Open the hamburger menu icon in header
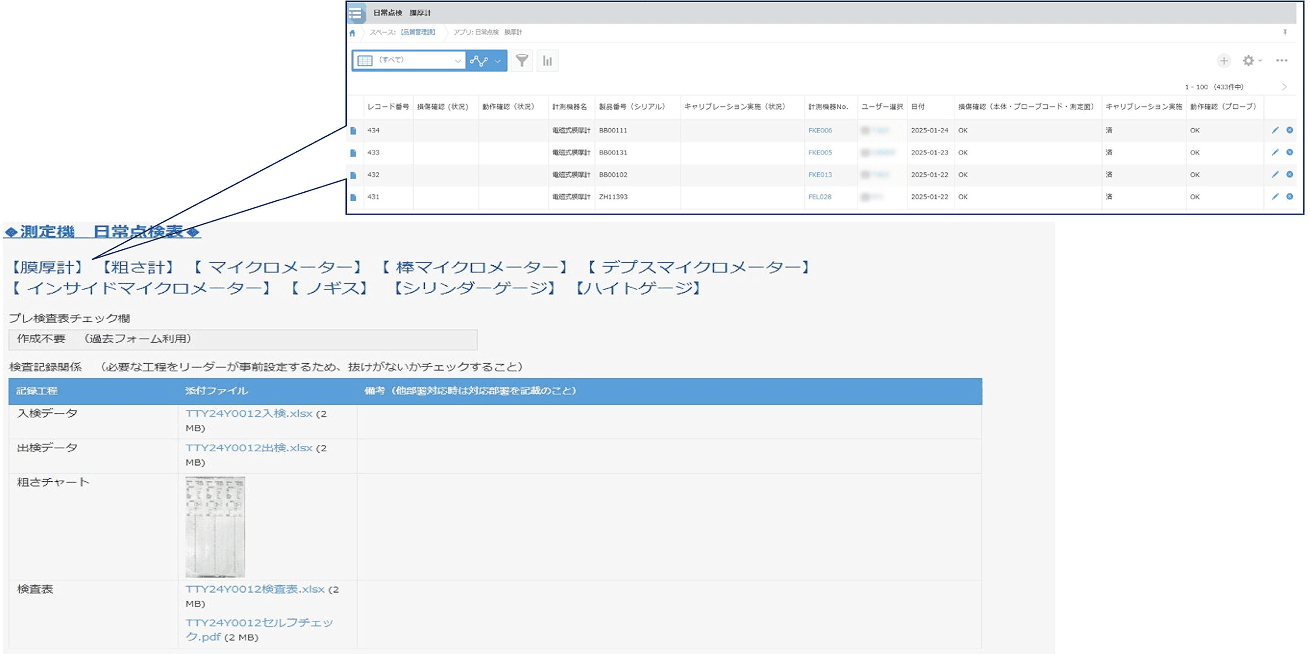This screenshot has width=1310, height=654. click(356, 13)
